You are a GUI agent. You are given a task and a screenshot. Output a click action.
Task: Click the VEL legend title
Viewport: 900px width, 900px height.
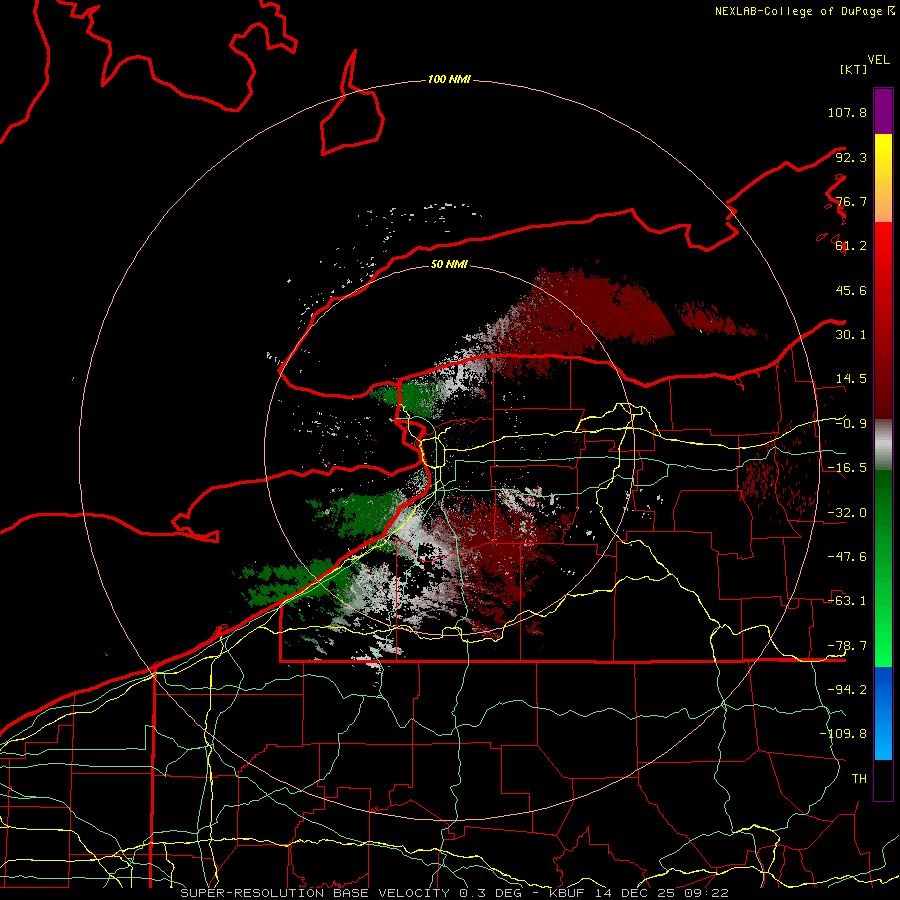tap(878, 60)
